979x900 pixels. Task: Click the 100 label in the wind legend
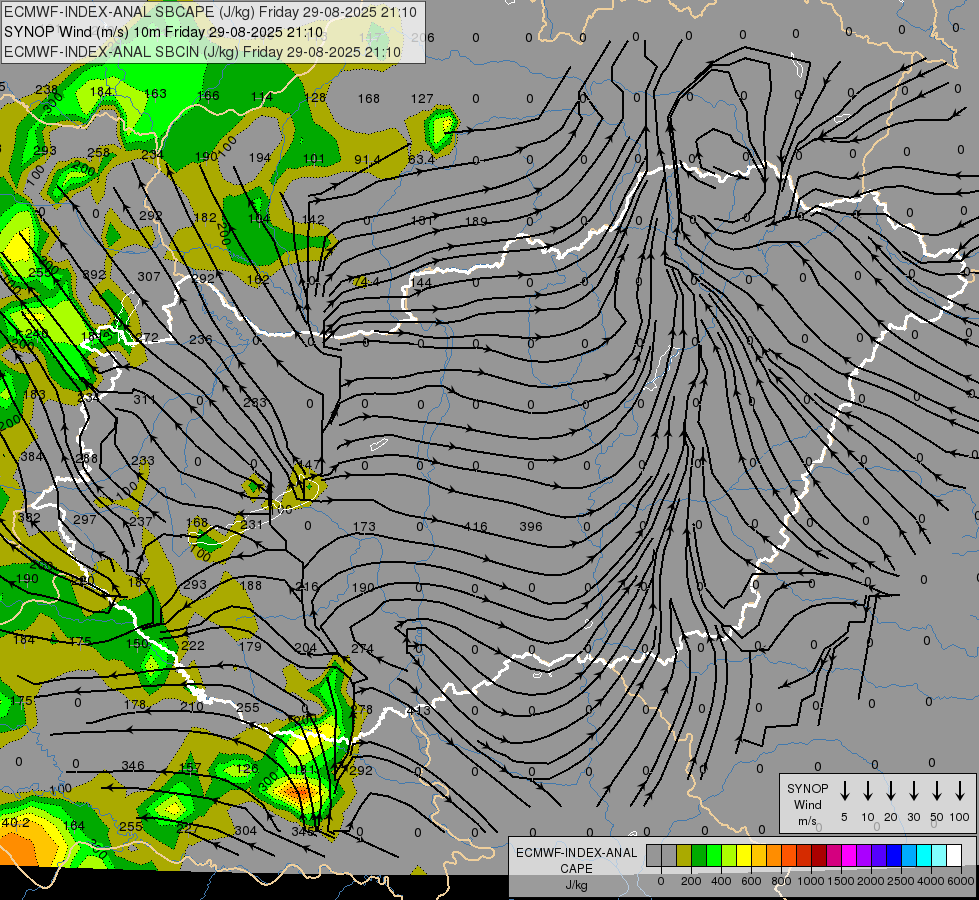pyautogui.click(x=960, y=817)
